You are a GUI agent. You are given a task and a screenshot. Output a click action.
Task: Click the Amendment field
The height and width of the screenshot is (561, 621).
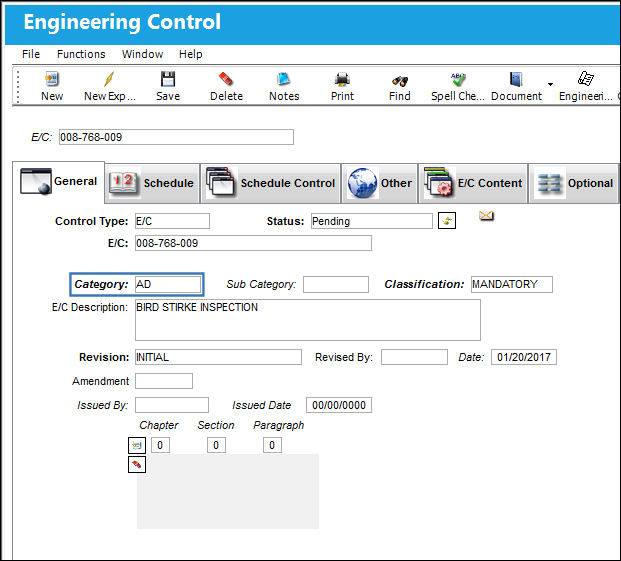click(x=164, y=381)
